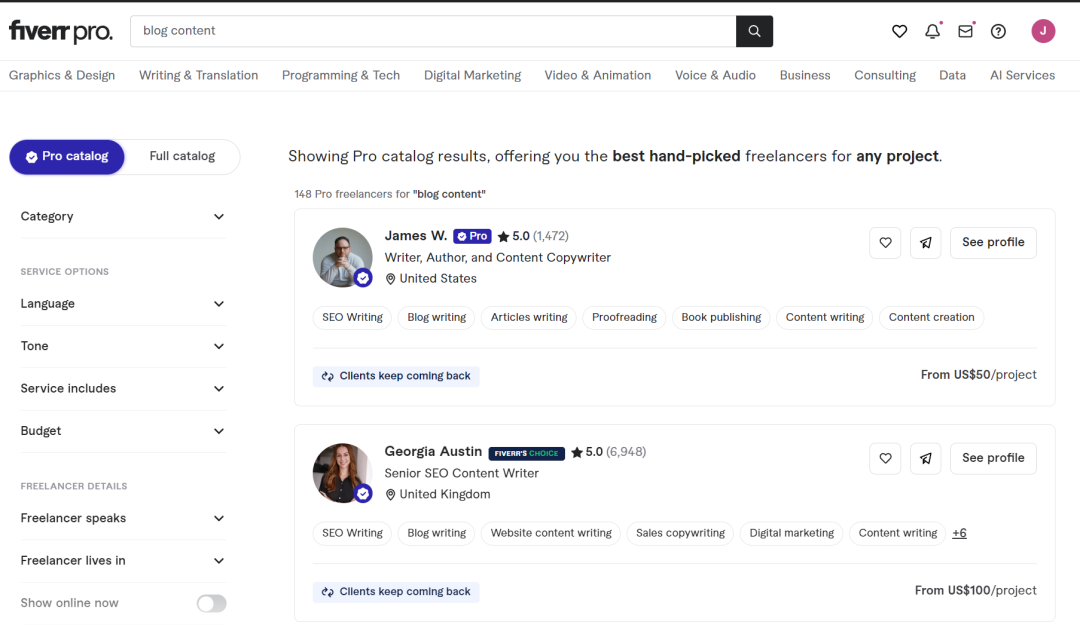See Georgia Austin's profile
The height and width of the screenshot is (631, 1080).
tap(993, 458)
